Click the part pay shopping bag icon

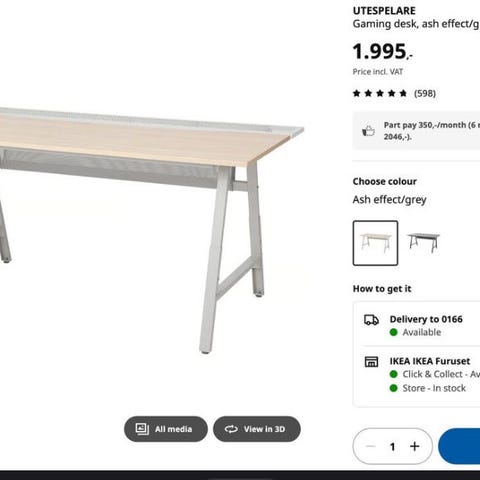pos(368,131)
